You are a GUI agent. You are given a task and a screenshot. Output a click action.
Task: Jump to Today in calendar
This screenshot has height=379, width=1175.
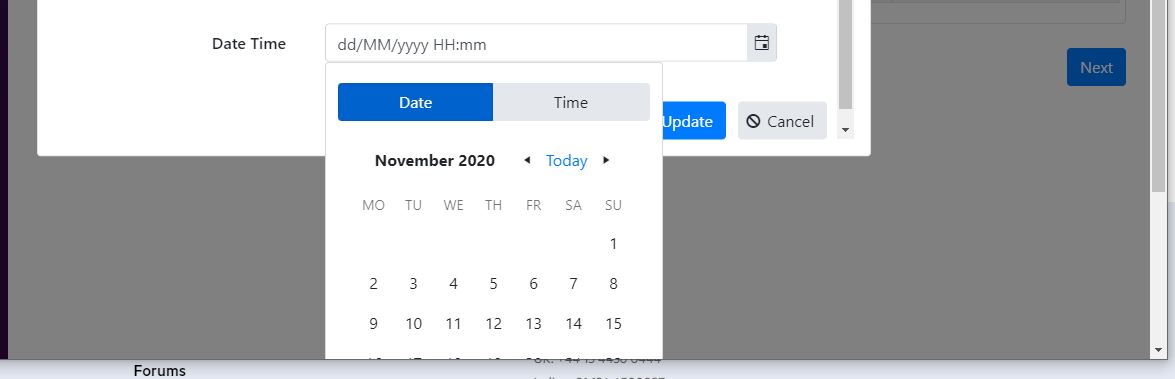pos(567,160)
